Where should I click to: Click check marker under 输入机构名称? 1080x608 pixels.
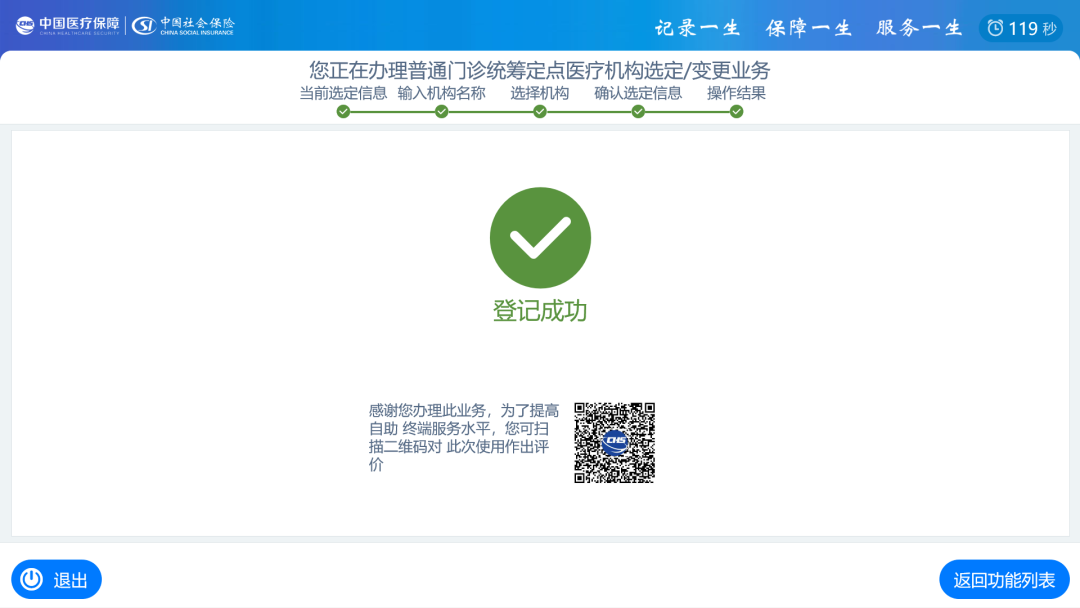coord(442,112)
